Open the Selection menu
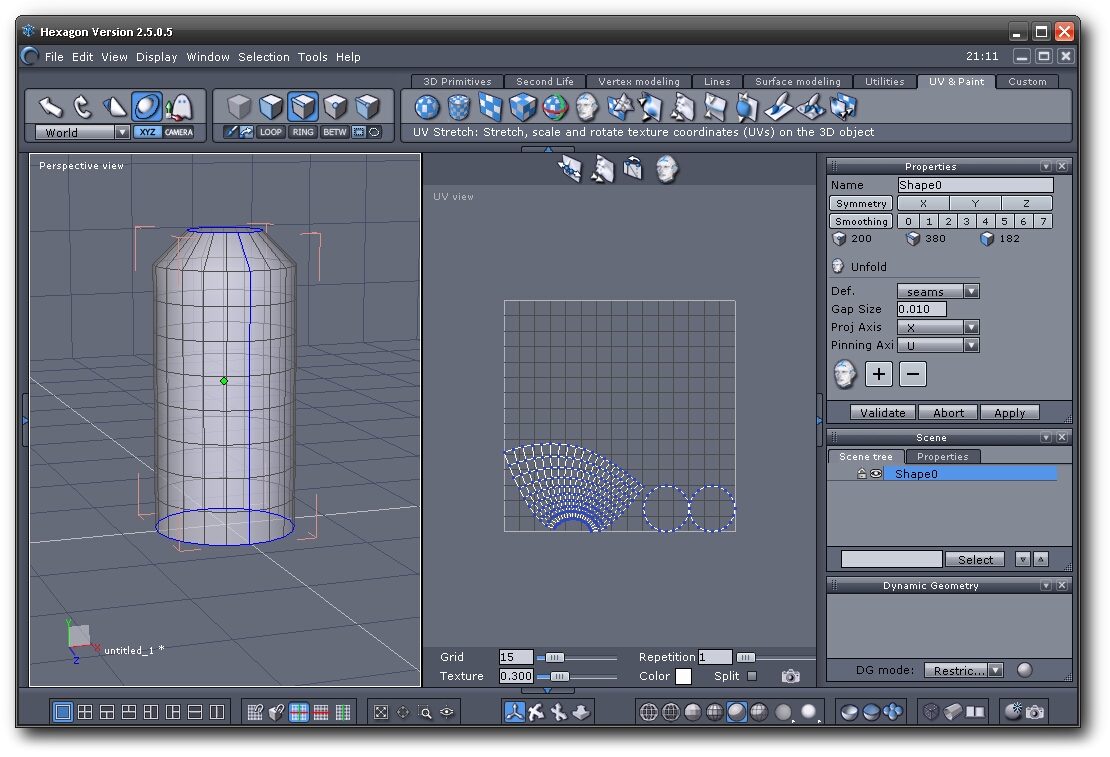Screen dimensions: 1110x757 (263, 57)
